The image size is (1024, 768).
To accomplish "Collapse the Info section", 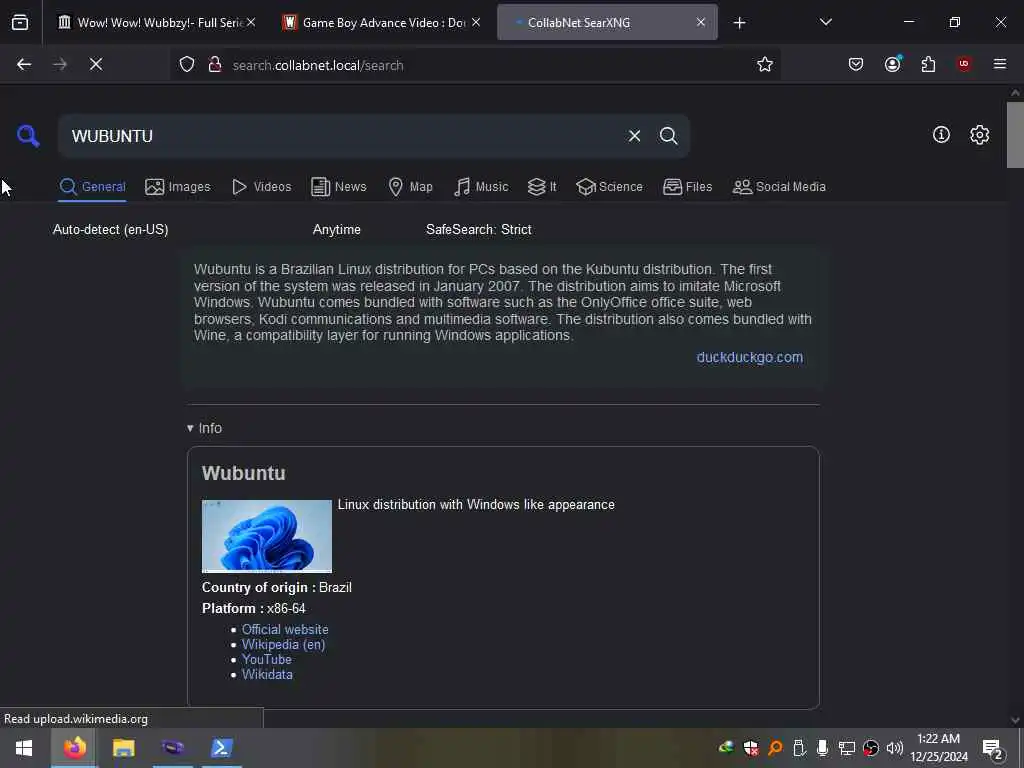I will [x=204, y=428].
